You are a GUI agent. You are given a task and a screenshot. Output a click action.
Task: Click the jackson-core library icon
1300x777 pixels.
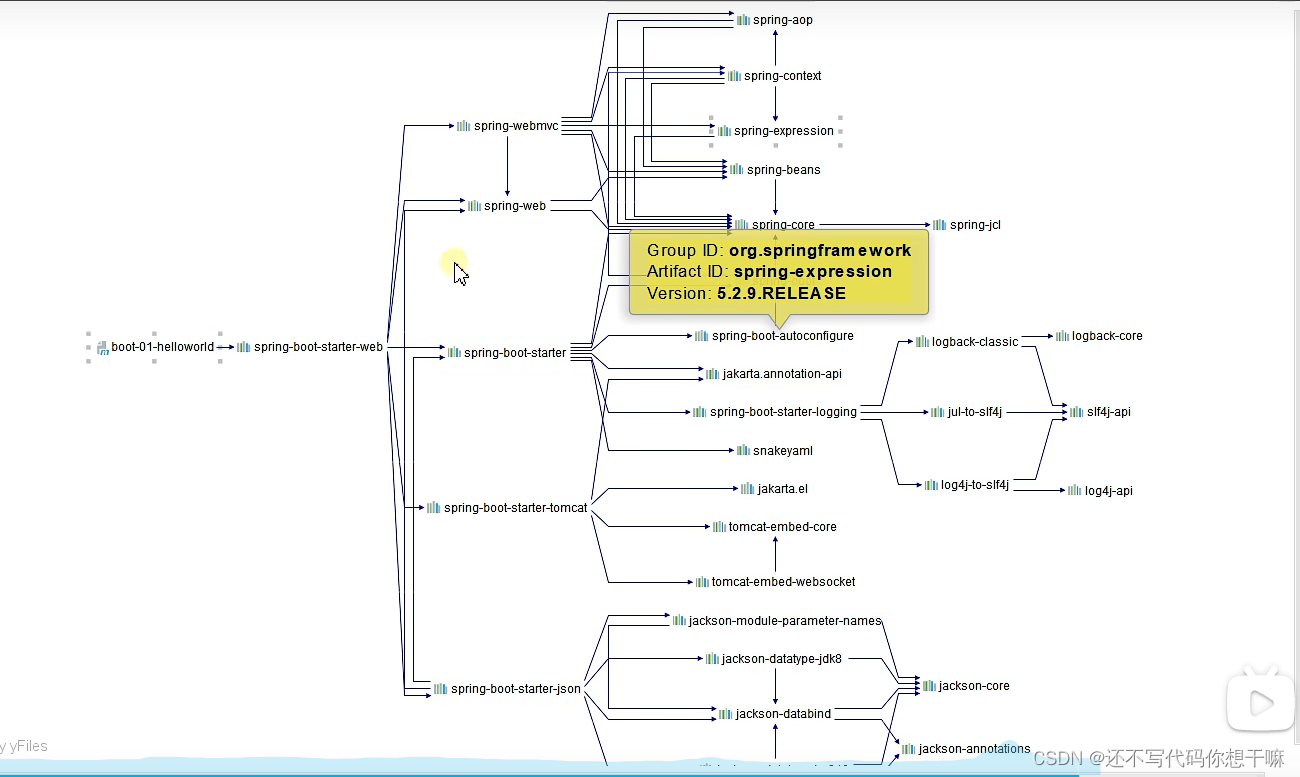pyautogui.click(x=930, y=686)
